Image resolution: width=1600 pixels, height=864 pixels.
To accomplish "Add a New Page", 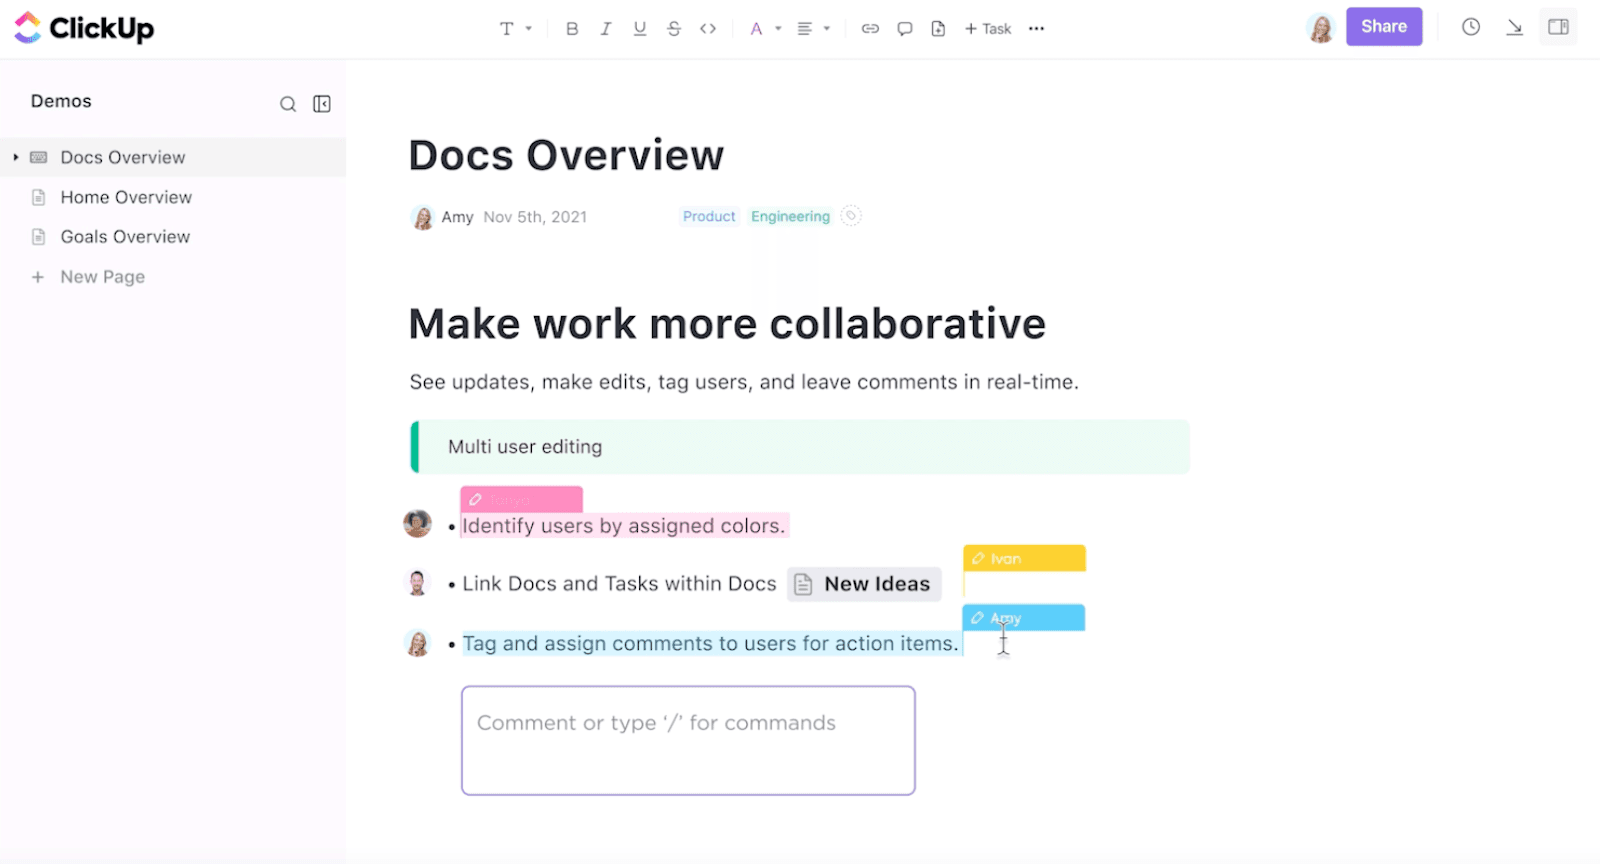I will [88, 277].
